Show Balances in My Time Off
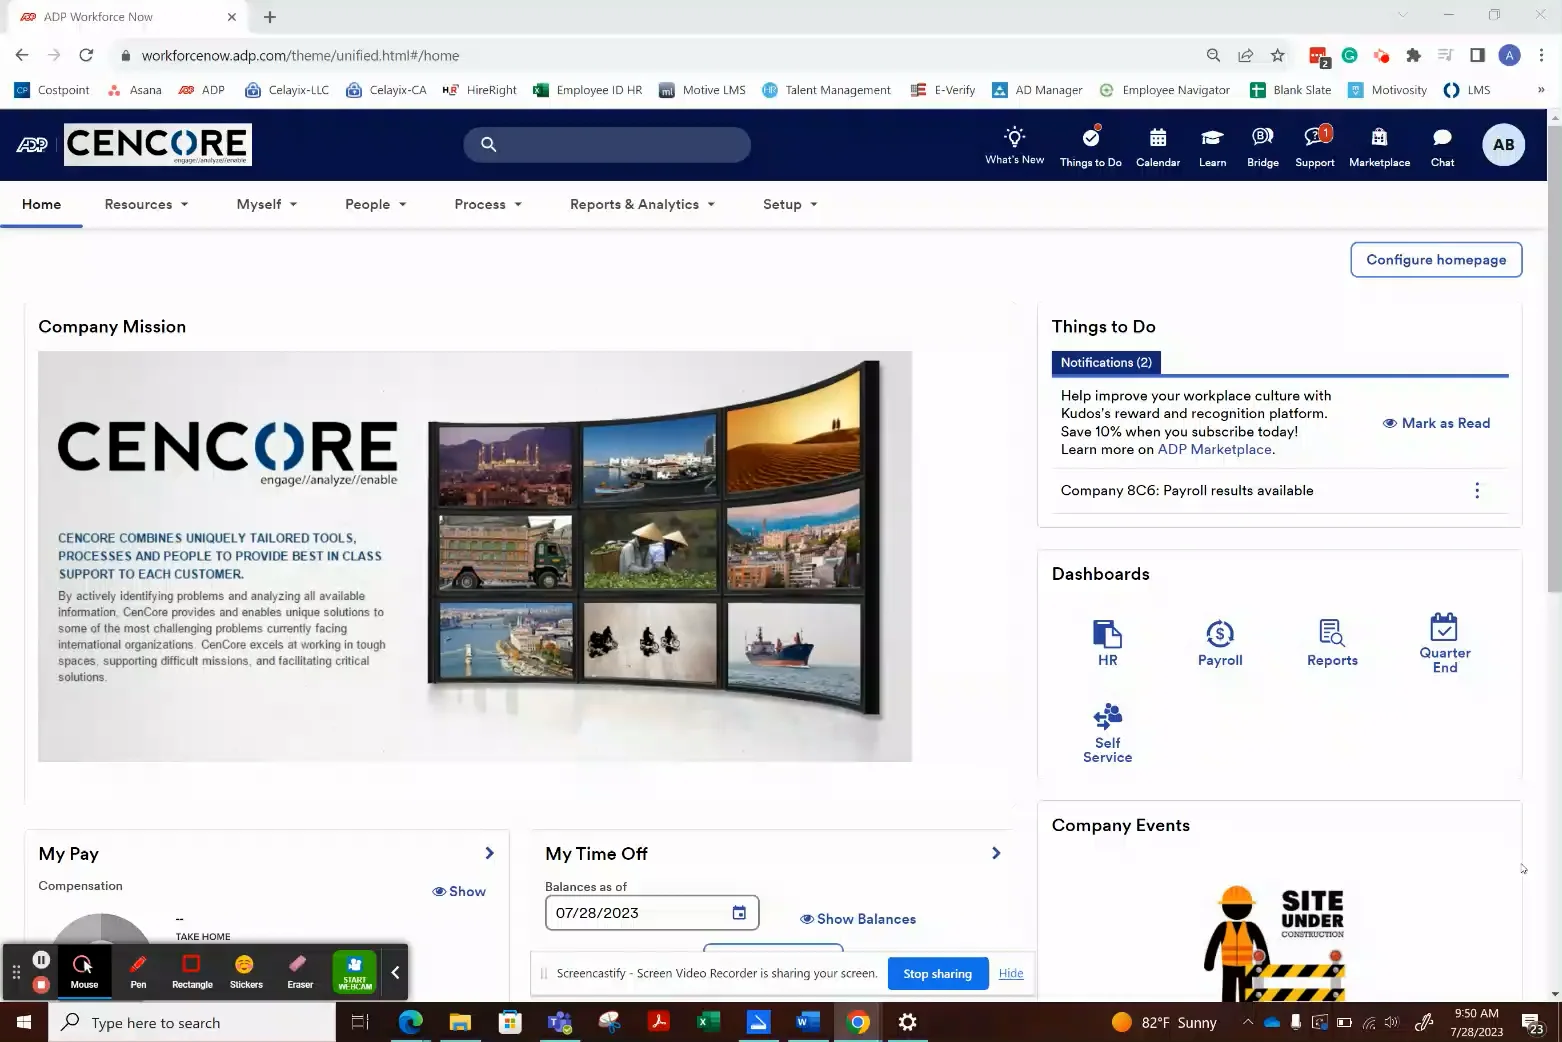 click(x=858, y=919)
